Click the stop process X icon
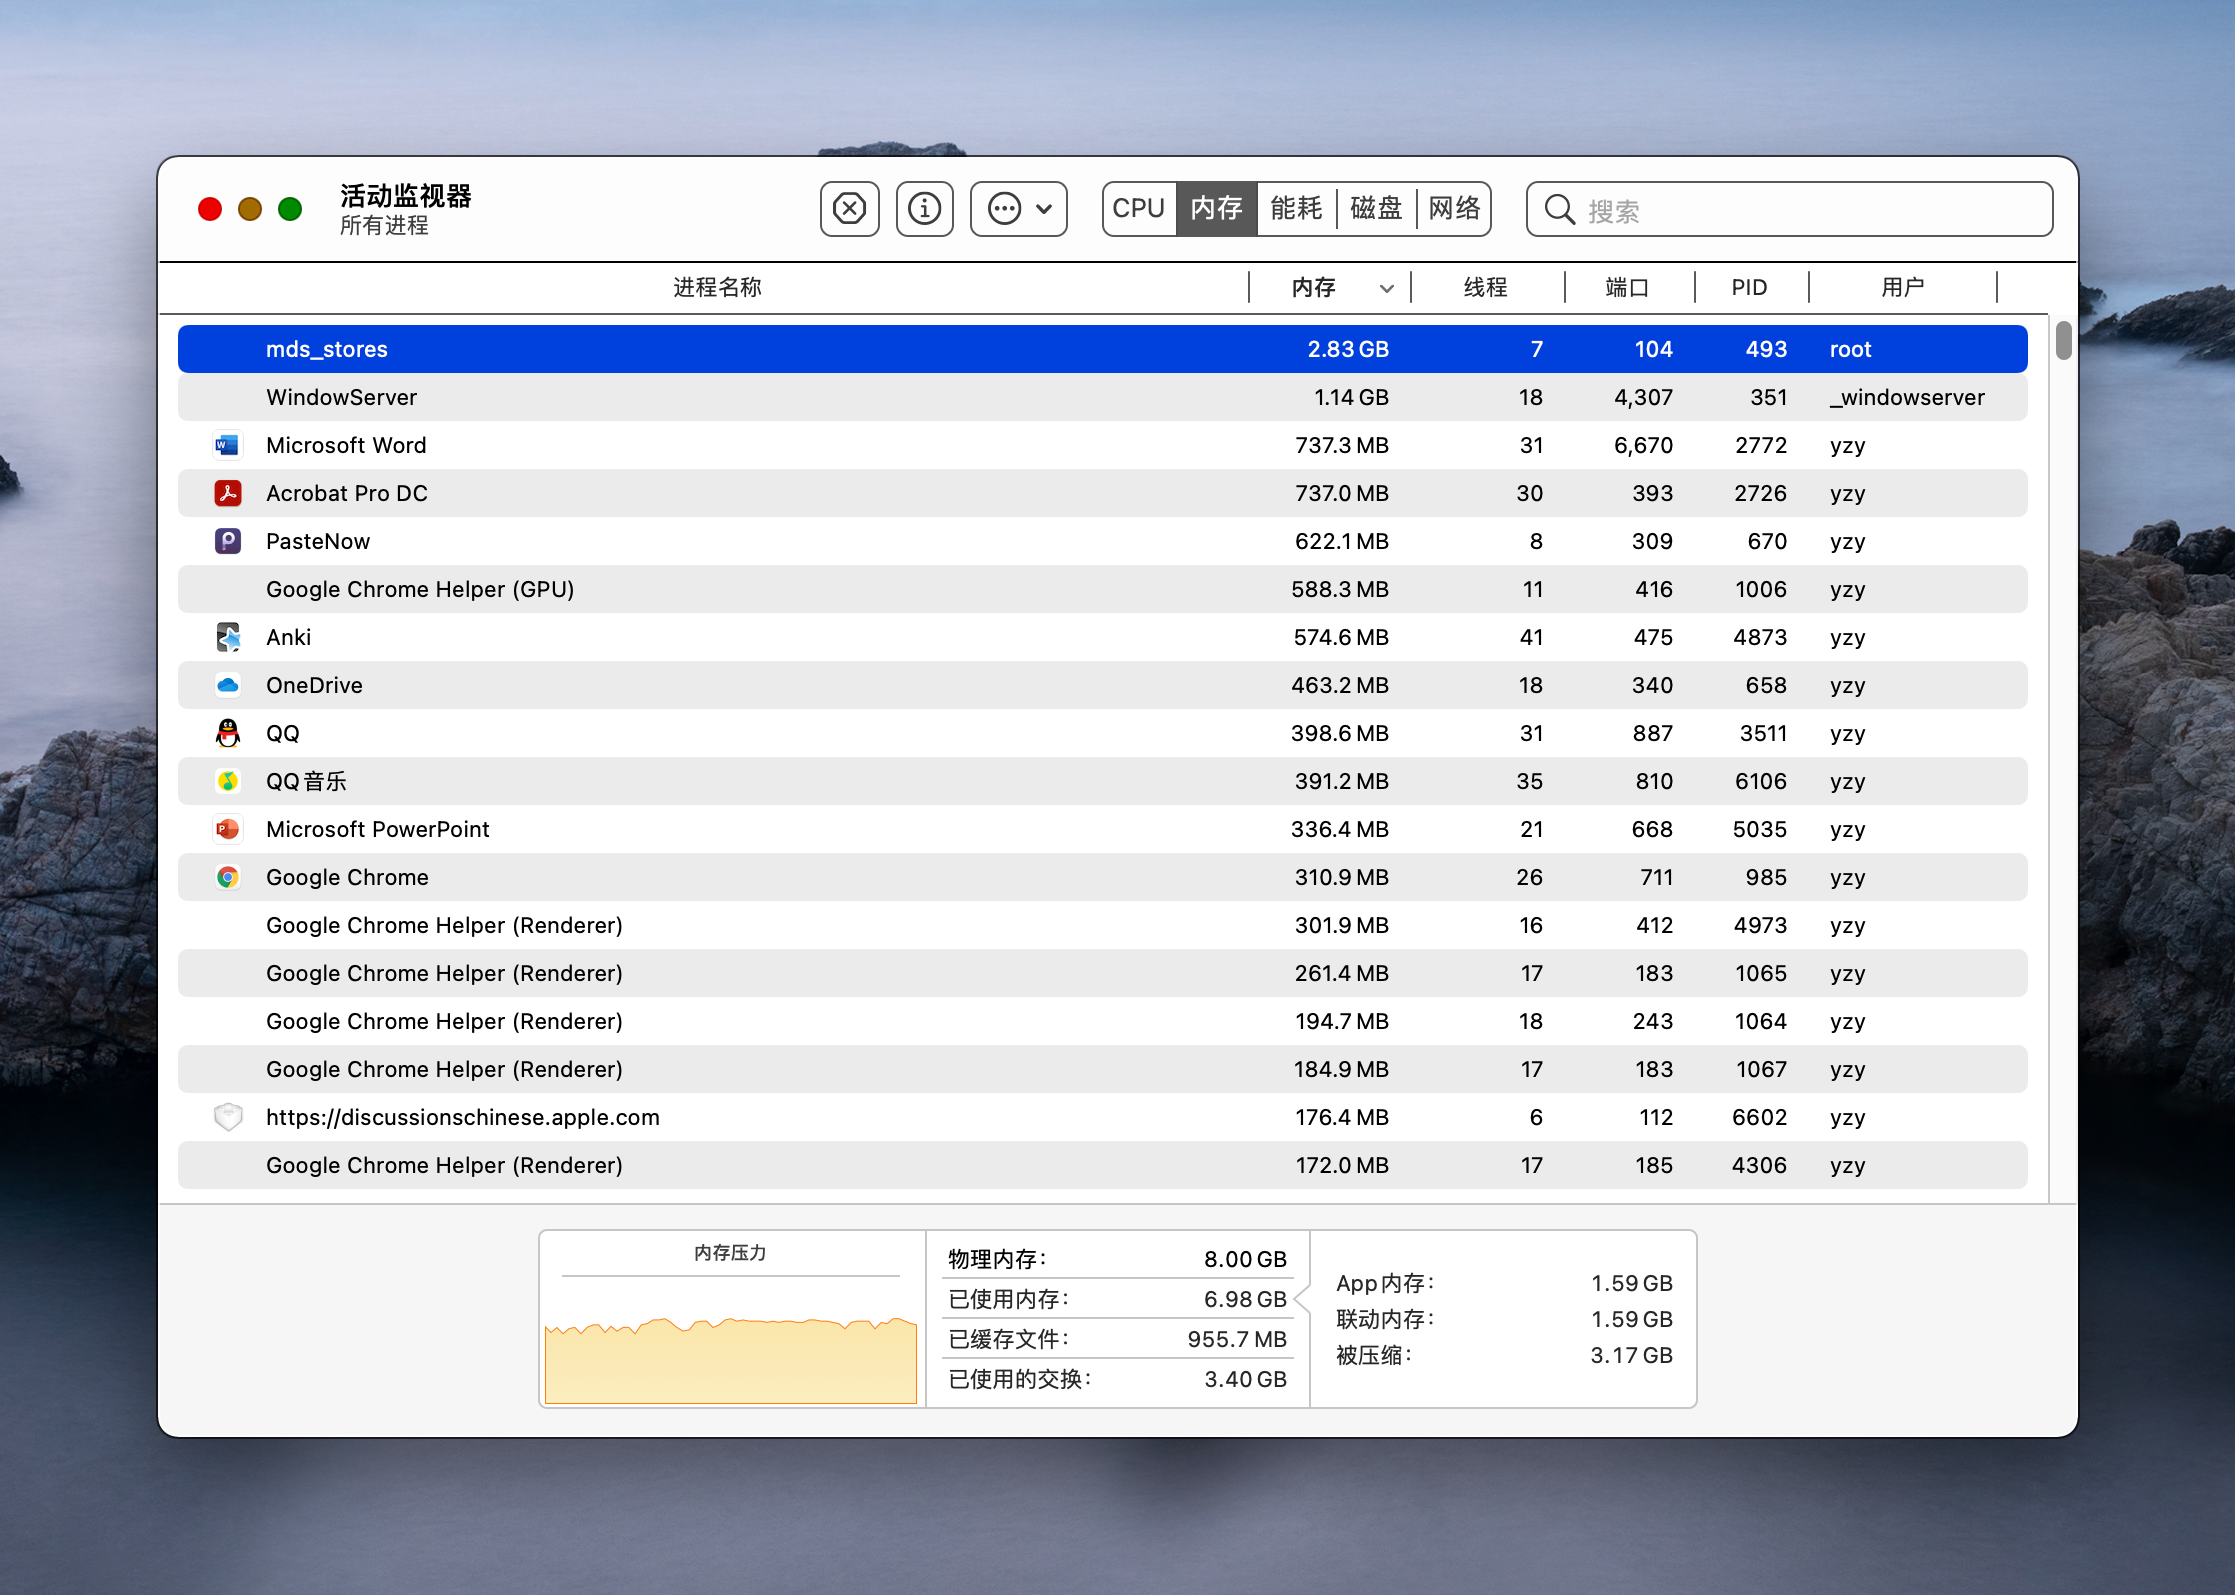This screenshot has height=1595, width=2235. coord(849,209)
